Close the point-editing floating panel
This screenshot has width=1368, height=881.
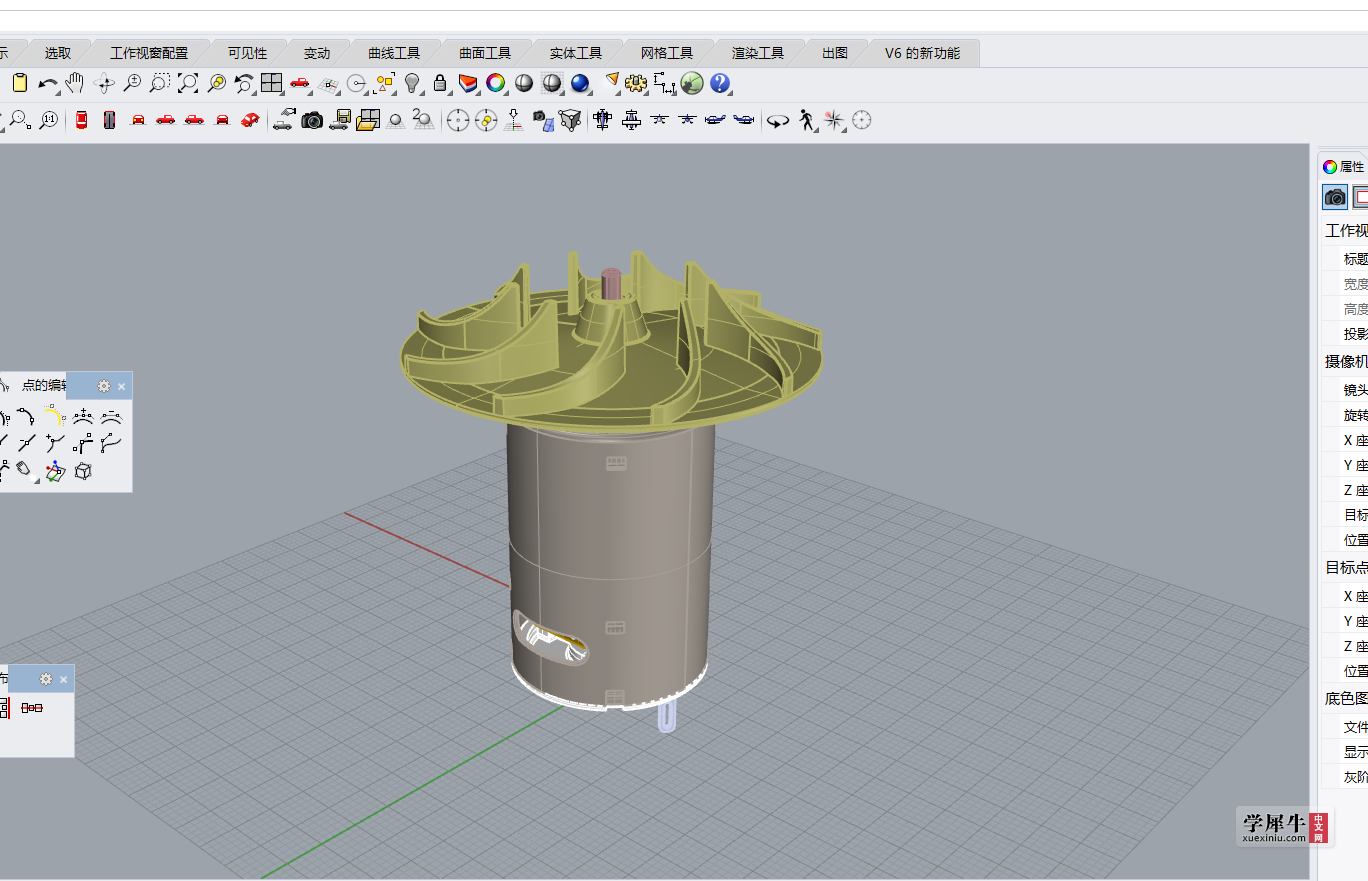point(122,386)
